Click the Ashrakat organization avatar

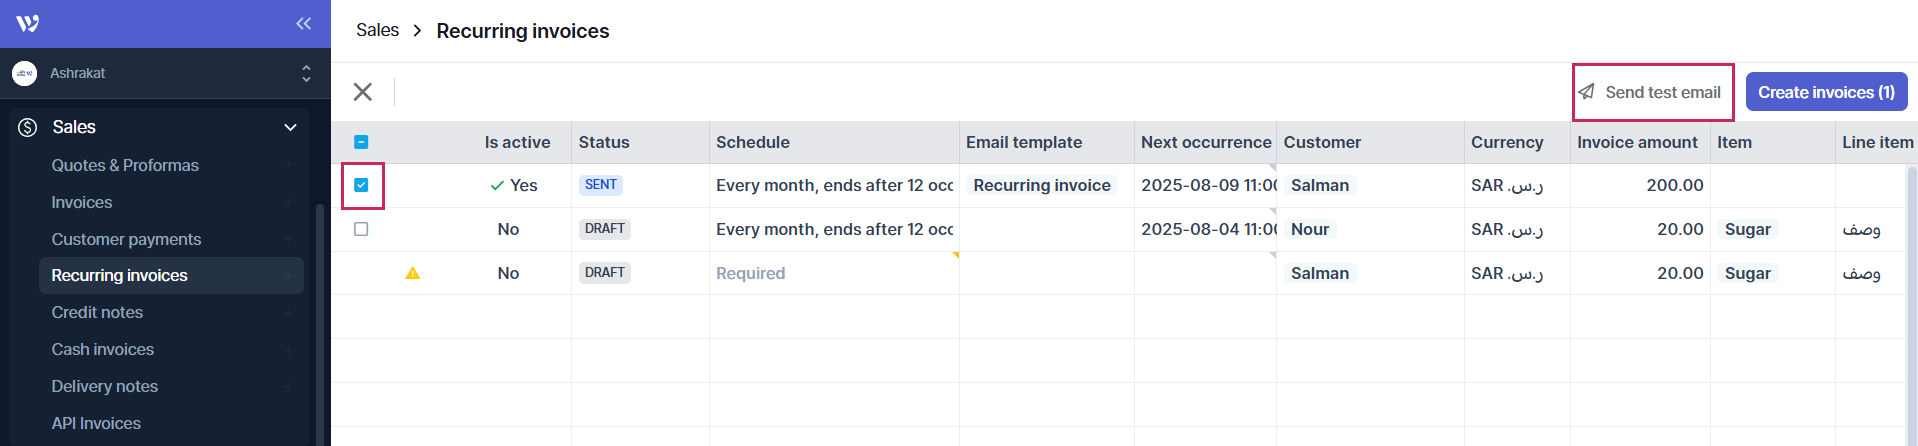point(25,73)
